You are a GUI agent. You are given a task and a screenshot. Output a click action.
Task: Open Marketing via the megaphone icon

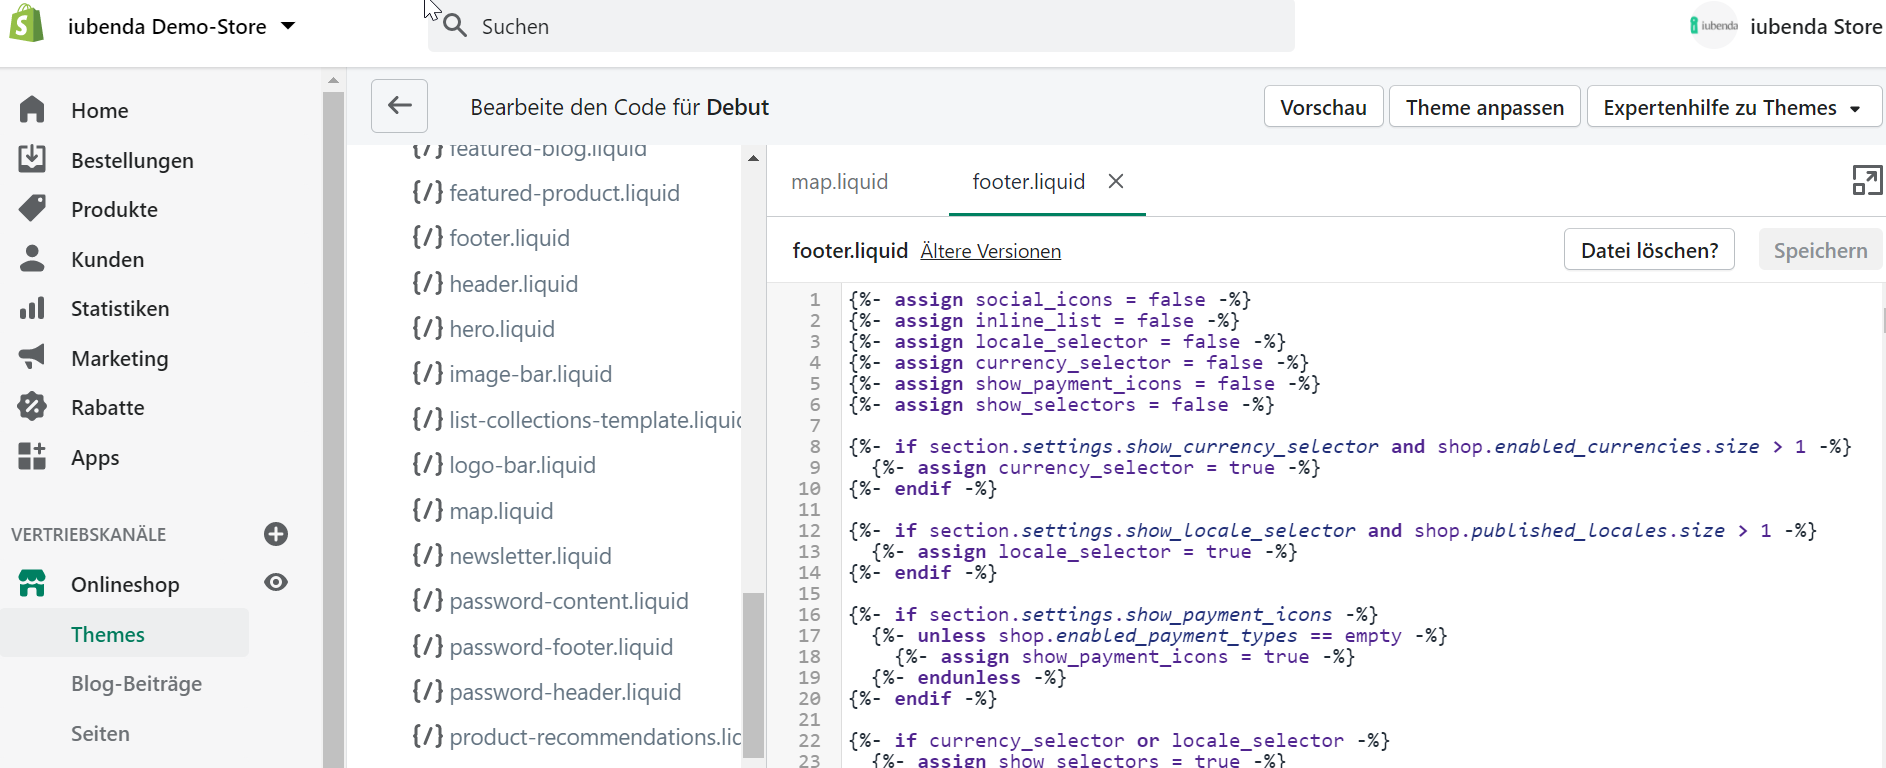tap(32, 357)
